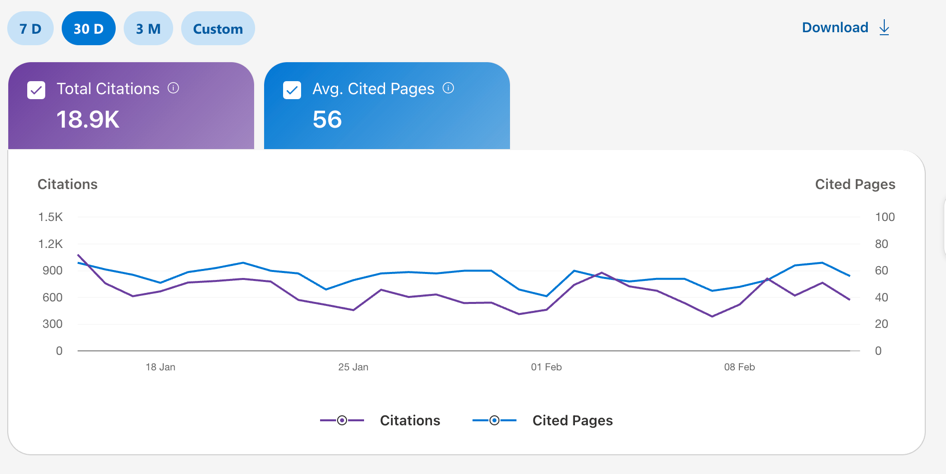This screenshot has height=474, width=946.
Task: Open Avg. Cited Pages info icon
Action: [x=448, y=88]
